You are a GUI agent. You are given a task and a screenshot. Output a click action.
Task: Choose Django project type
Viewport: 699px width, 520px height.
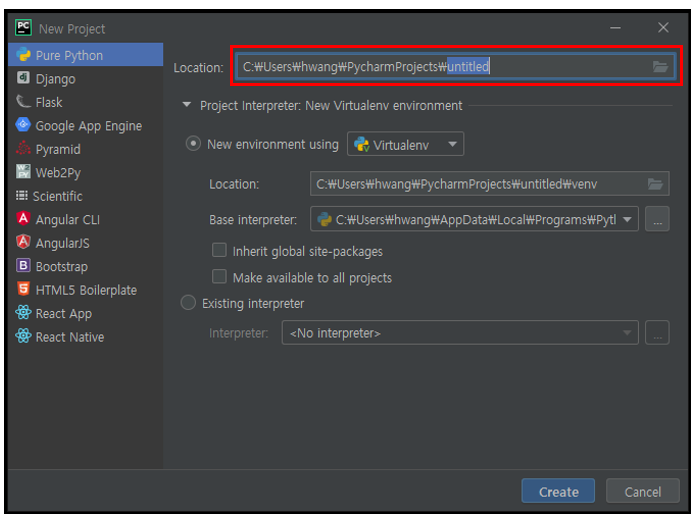click(x=86, y=78)
